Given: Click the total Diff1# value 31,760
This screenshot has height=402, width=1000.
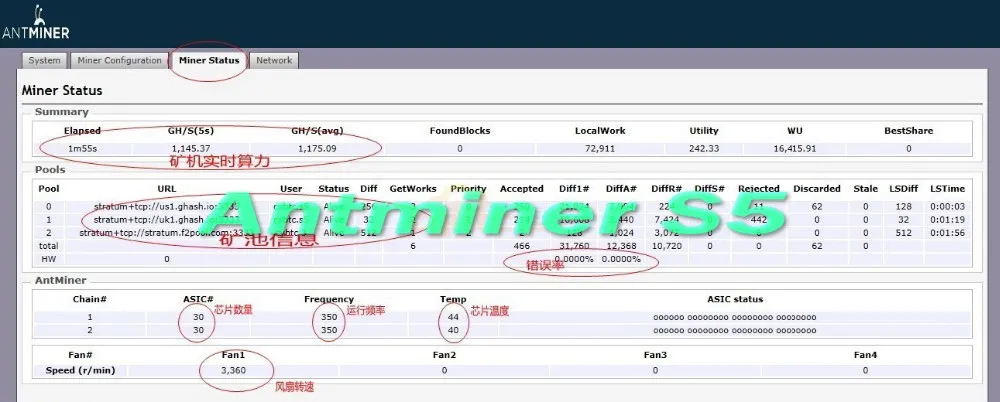Looking at the screenshot, I should point(575,246).
